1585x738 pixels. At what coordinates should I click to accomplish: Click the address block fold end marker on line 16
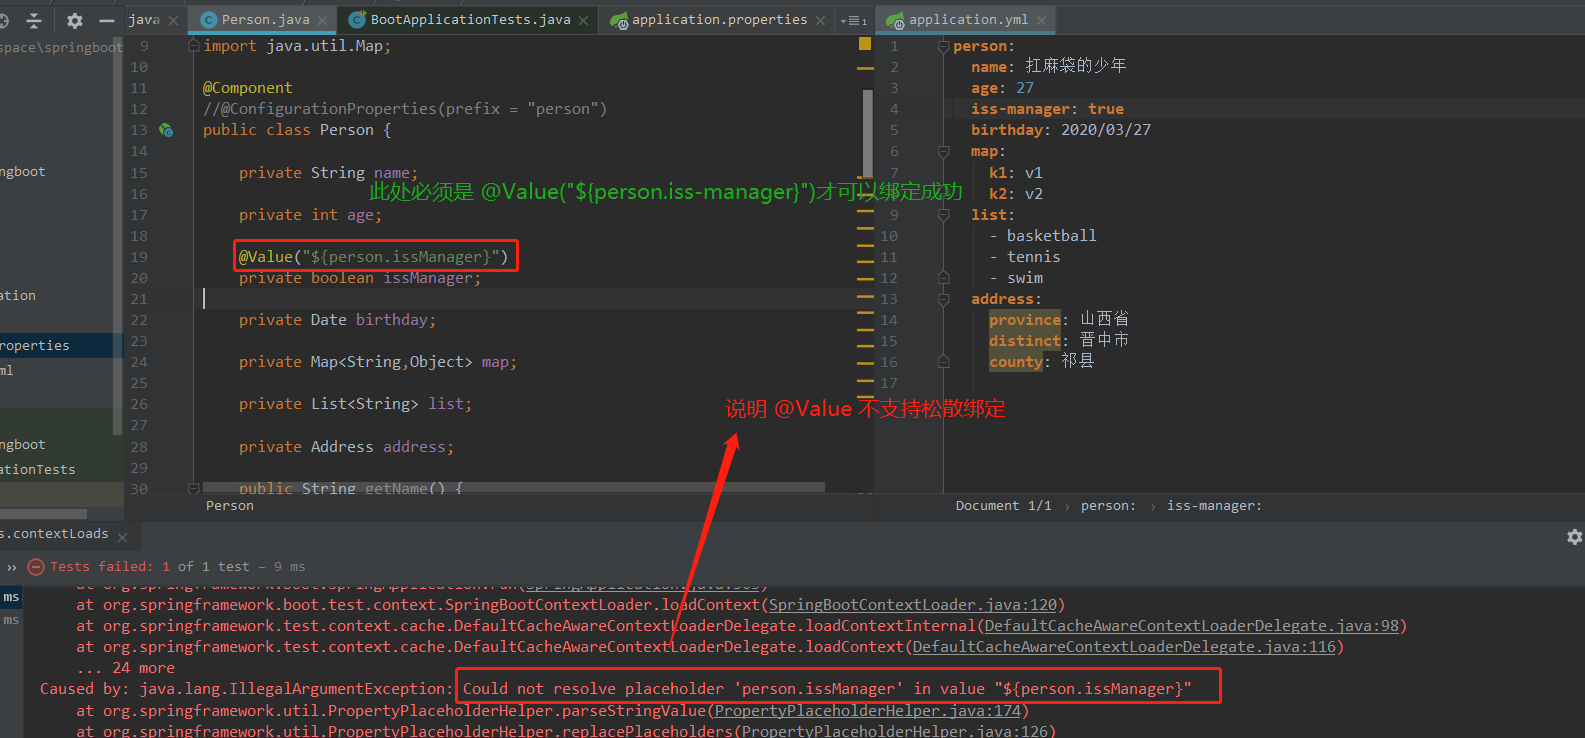click(x=943, y=362)
